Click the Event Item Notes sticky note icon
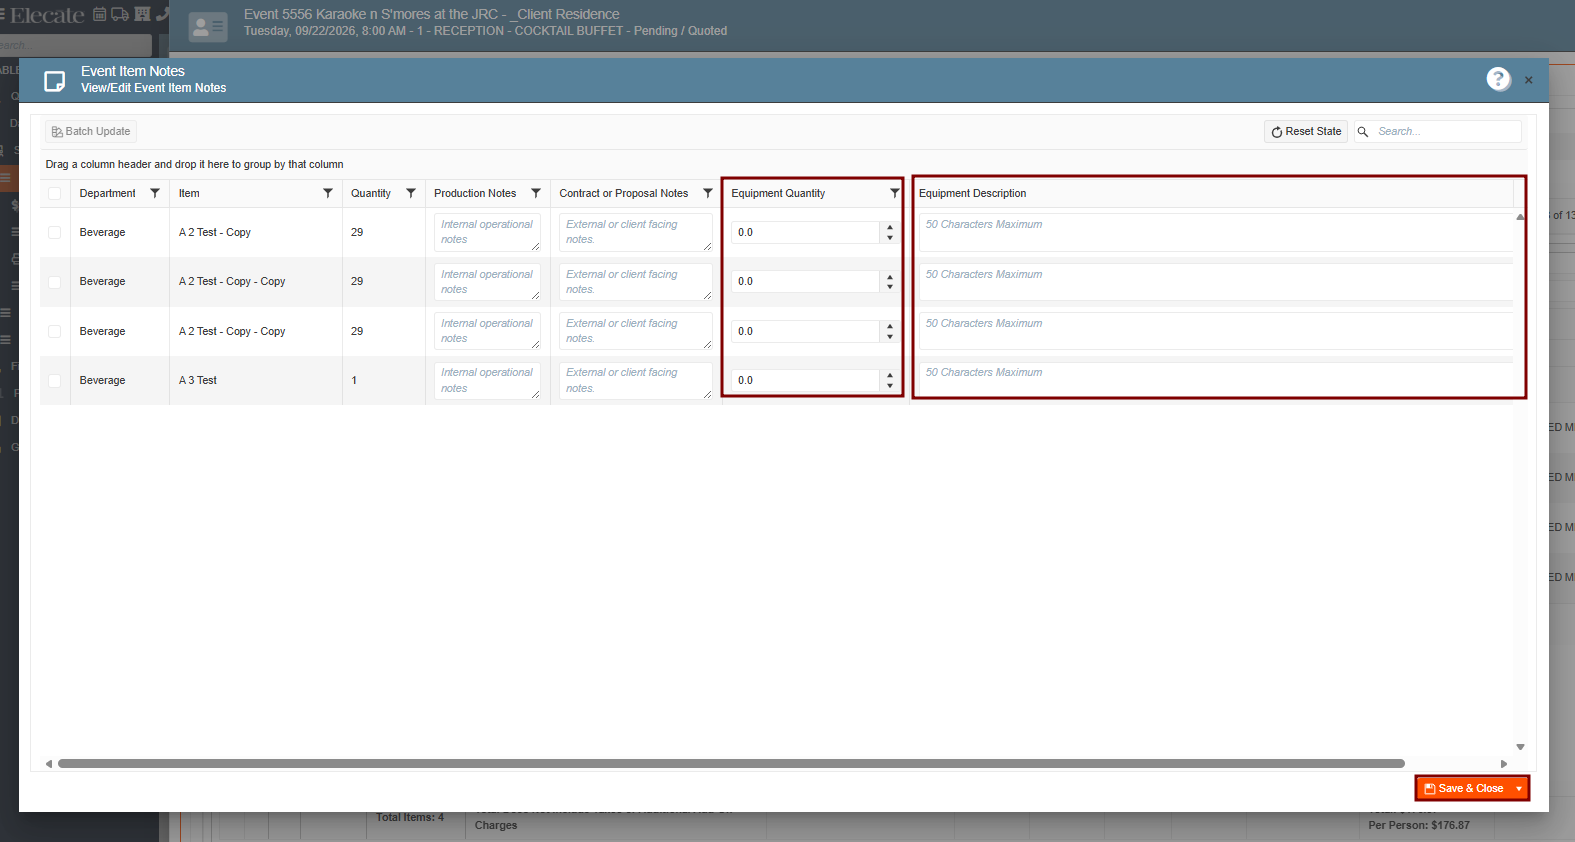 [x=55, y=80]
